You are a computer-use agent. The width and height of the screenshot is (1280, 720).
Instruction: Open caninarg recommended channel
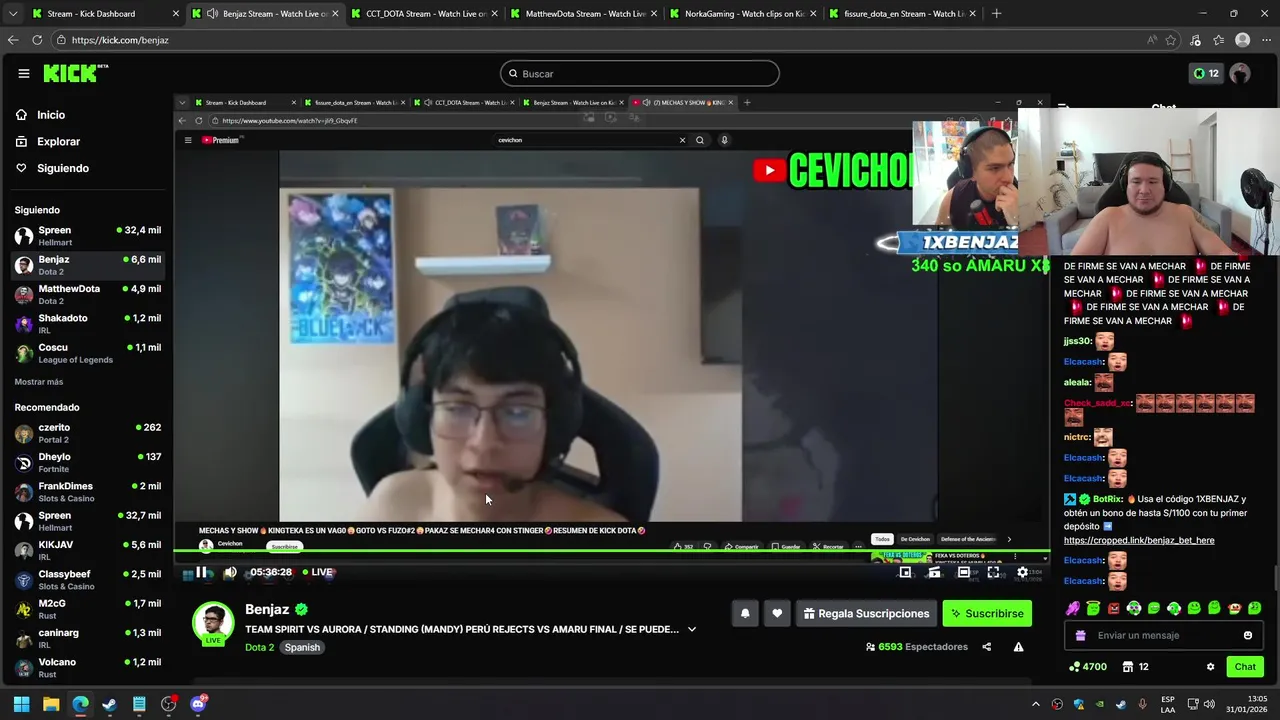[88, 638]
